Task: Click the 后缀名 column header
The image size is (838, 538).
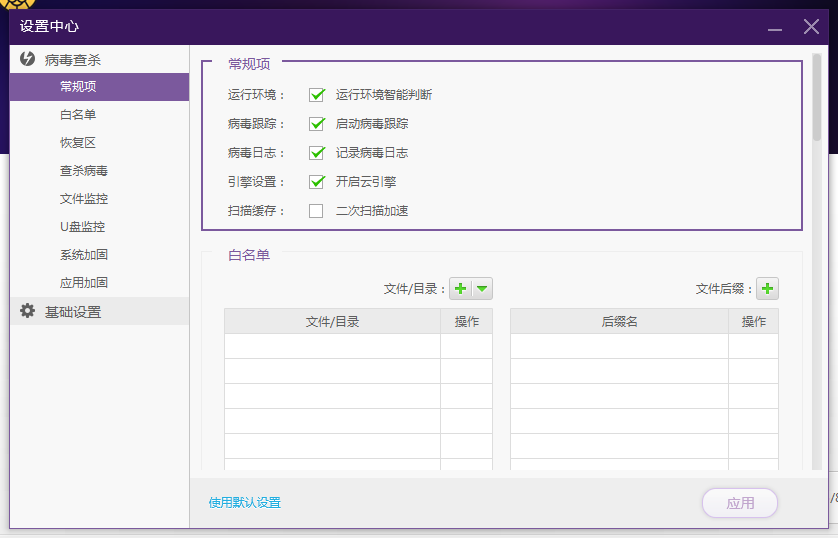Action: 619,321
